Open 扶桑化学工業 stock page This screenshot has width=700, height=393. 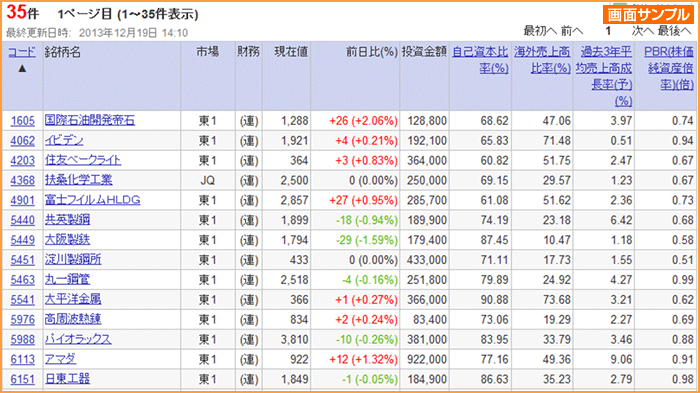coord(79,180)
